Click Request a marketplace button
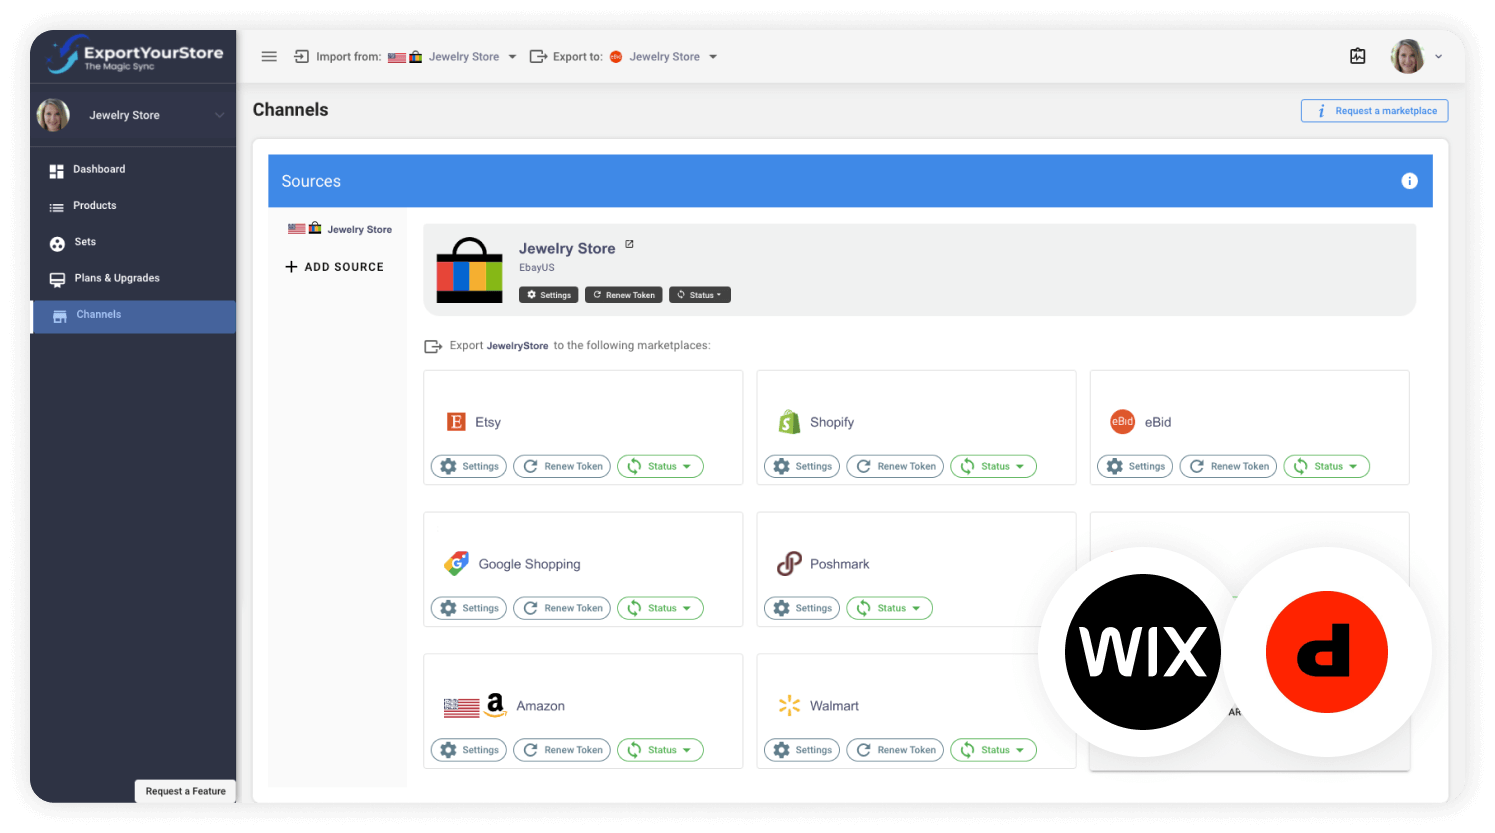This screenshot has height=833, width=1495. click(x=1374, y=111)
